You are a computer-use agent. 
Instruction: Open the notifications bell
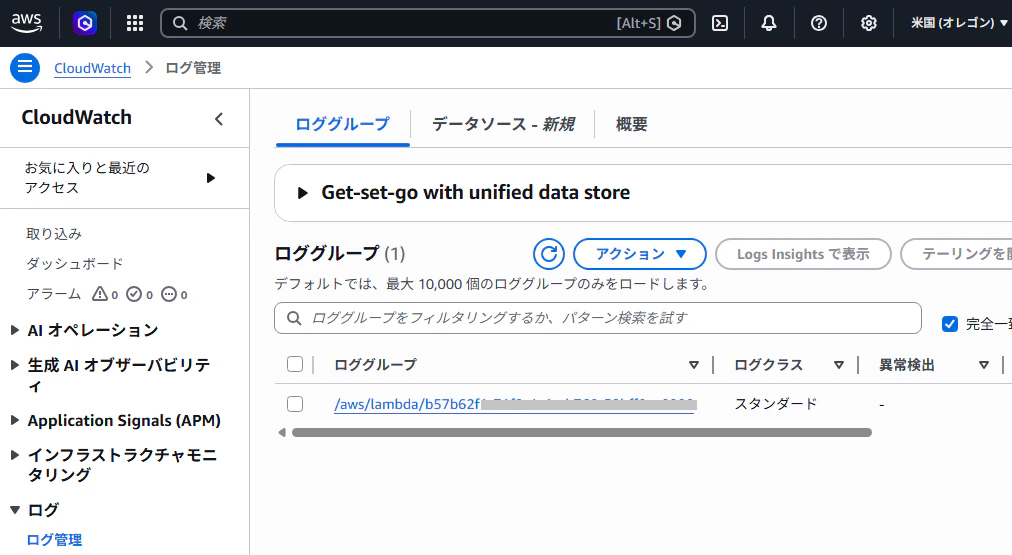pos(769,23)
